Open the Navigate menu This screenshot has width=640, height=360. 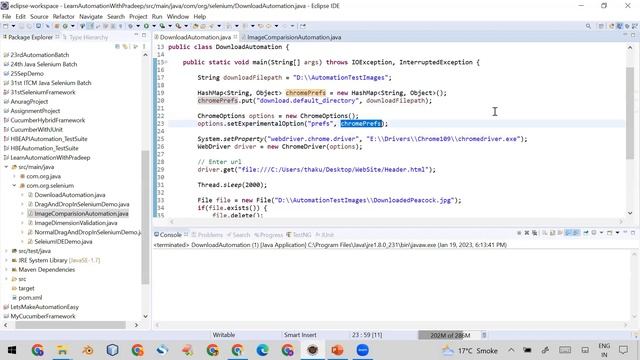91,16
